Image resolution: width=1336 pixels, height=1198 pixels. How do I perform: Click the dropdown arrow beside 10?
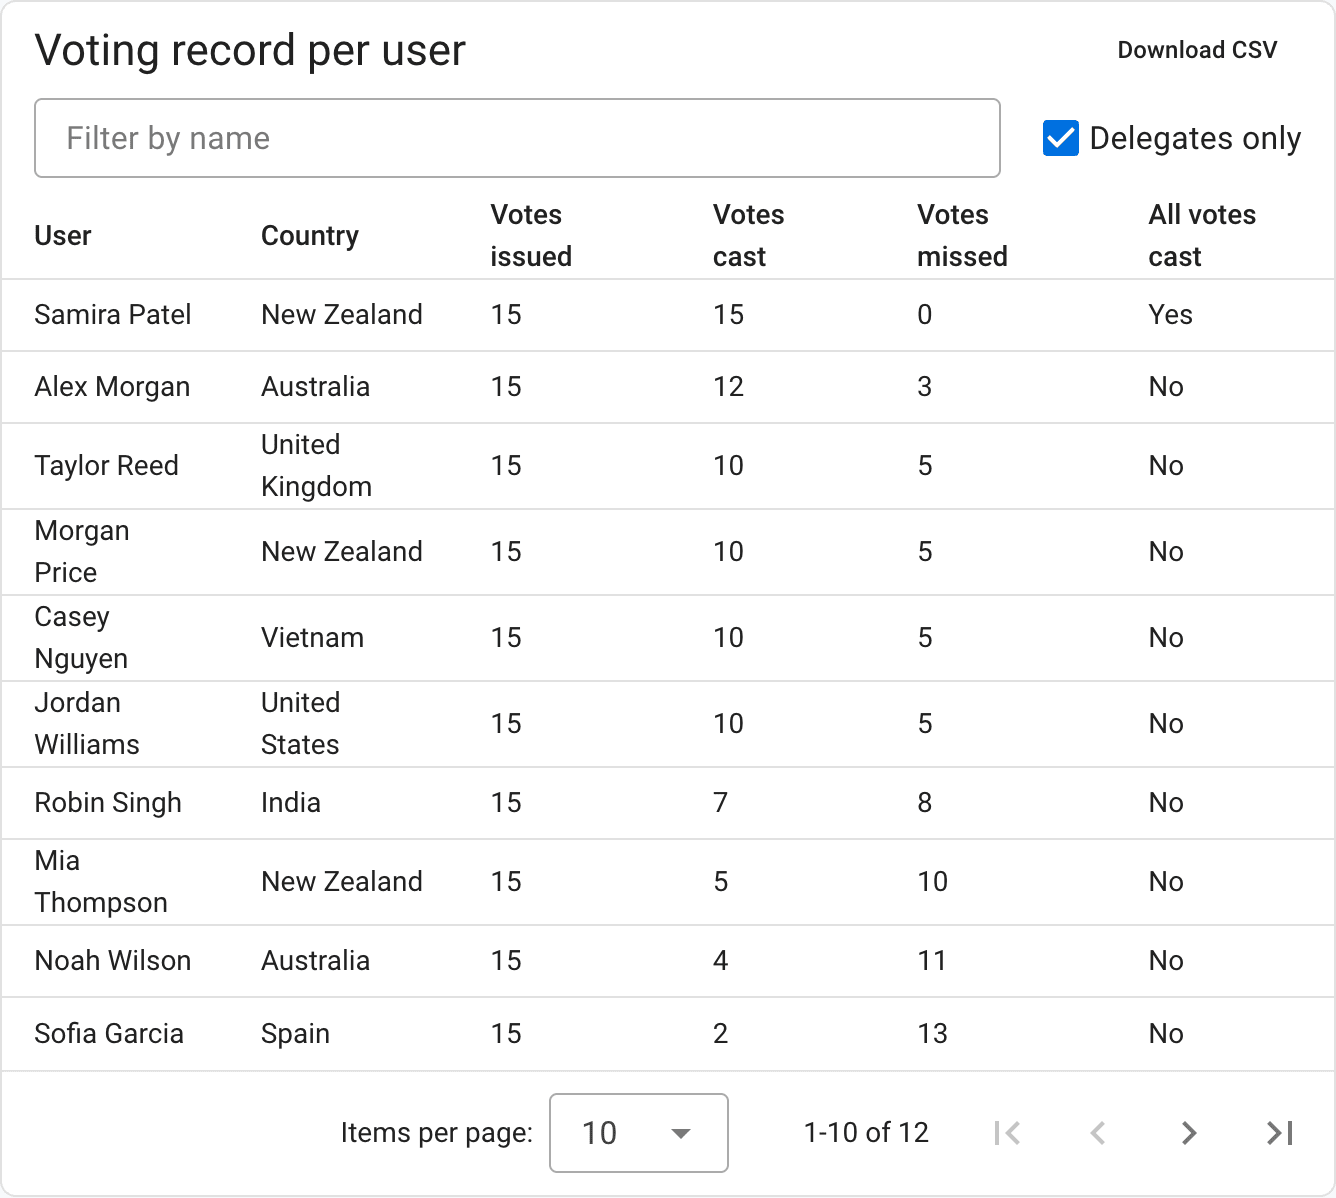pos(681,1133)
